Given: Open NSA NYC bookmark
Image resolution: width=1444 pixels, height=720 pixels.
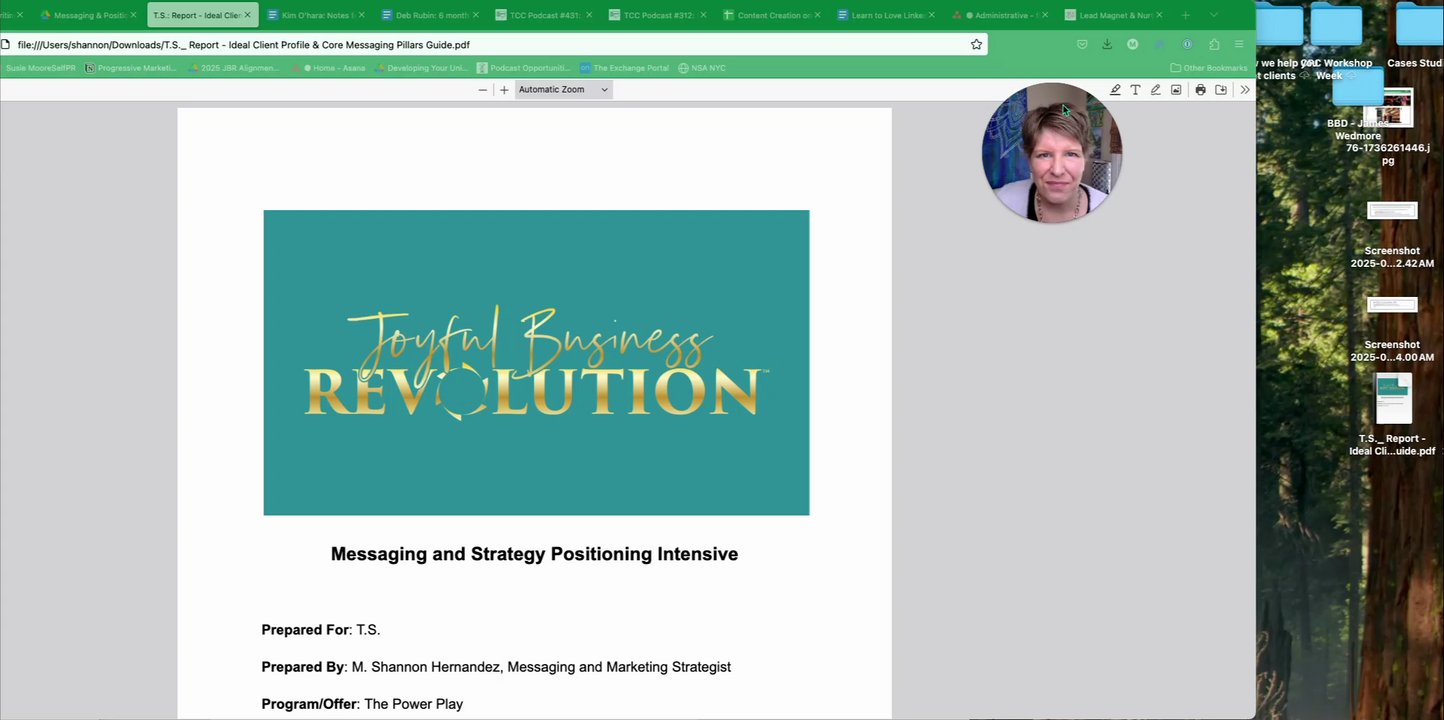Looking at the screenshot, I should [702, 68].
